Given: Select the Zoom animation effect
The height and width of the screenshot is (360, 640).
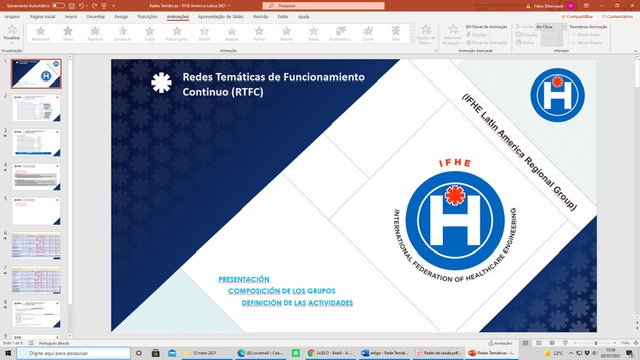Looking at the screenshot, I should [368, 34].
